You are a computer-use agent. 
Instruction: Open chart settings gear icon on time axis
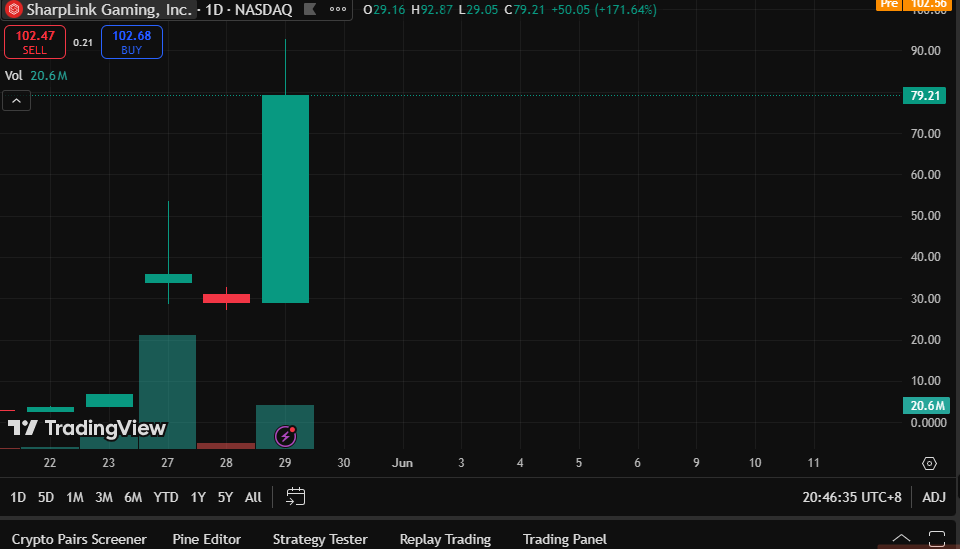(929, 463)
